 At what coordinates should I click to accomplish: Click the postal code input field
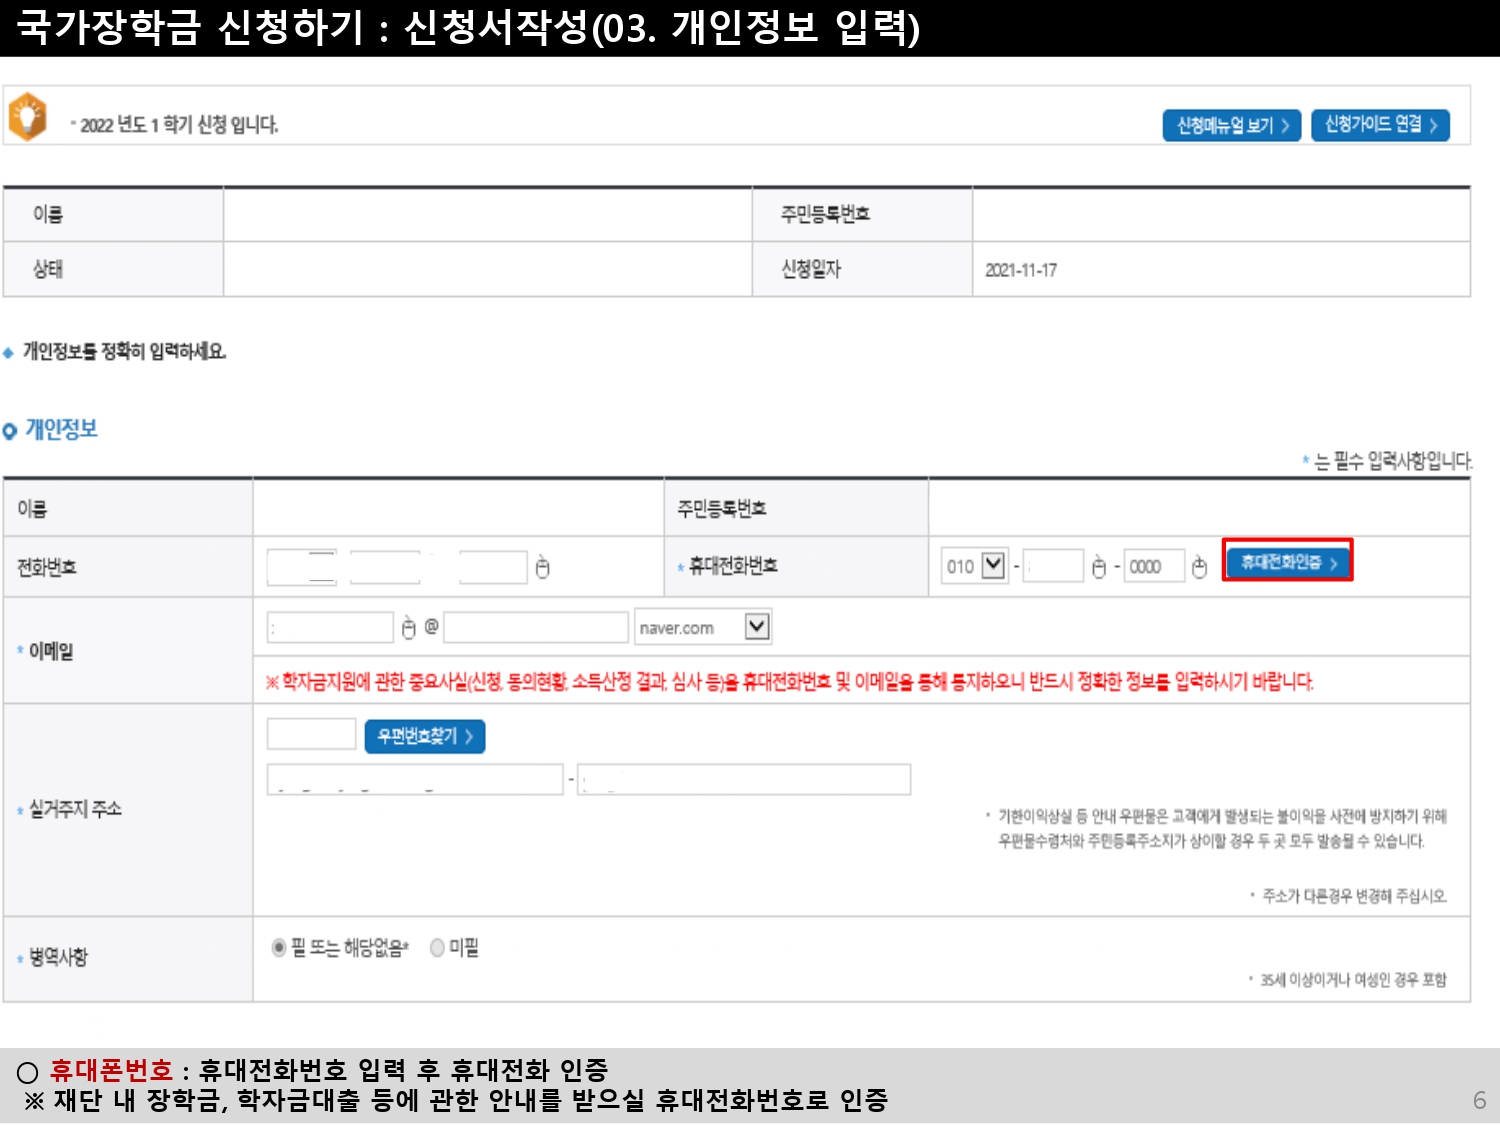(311, 734)
